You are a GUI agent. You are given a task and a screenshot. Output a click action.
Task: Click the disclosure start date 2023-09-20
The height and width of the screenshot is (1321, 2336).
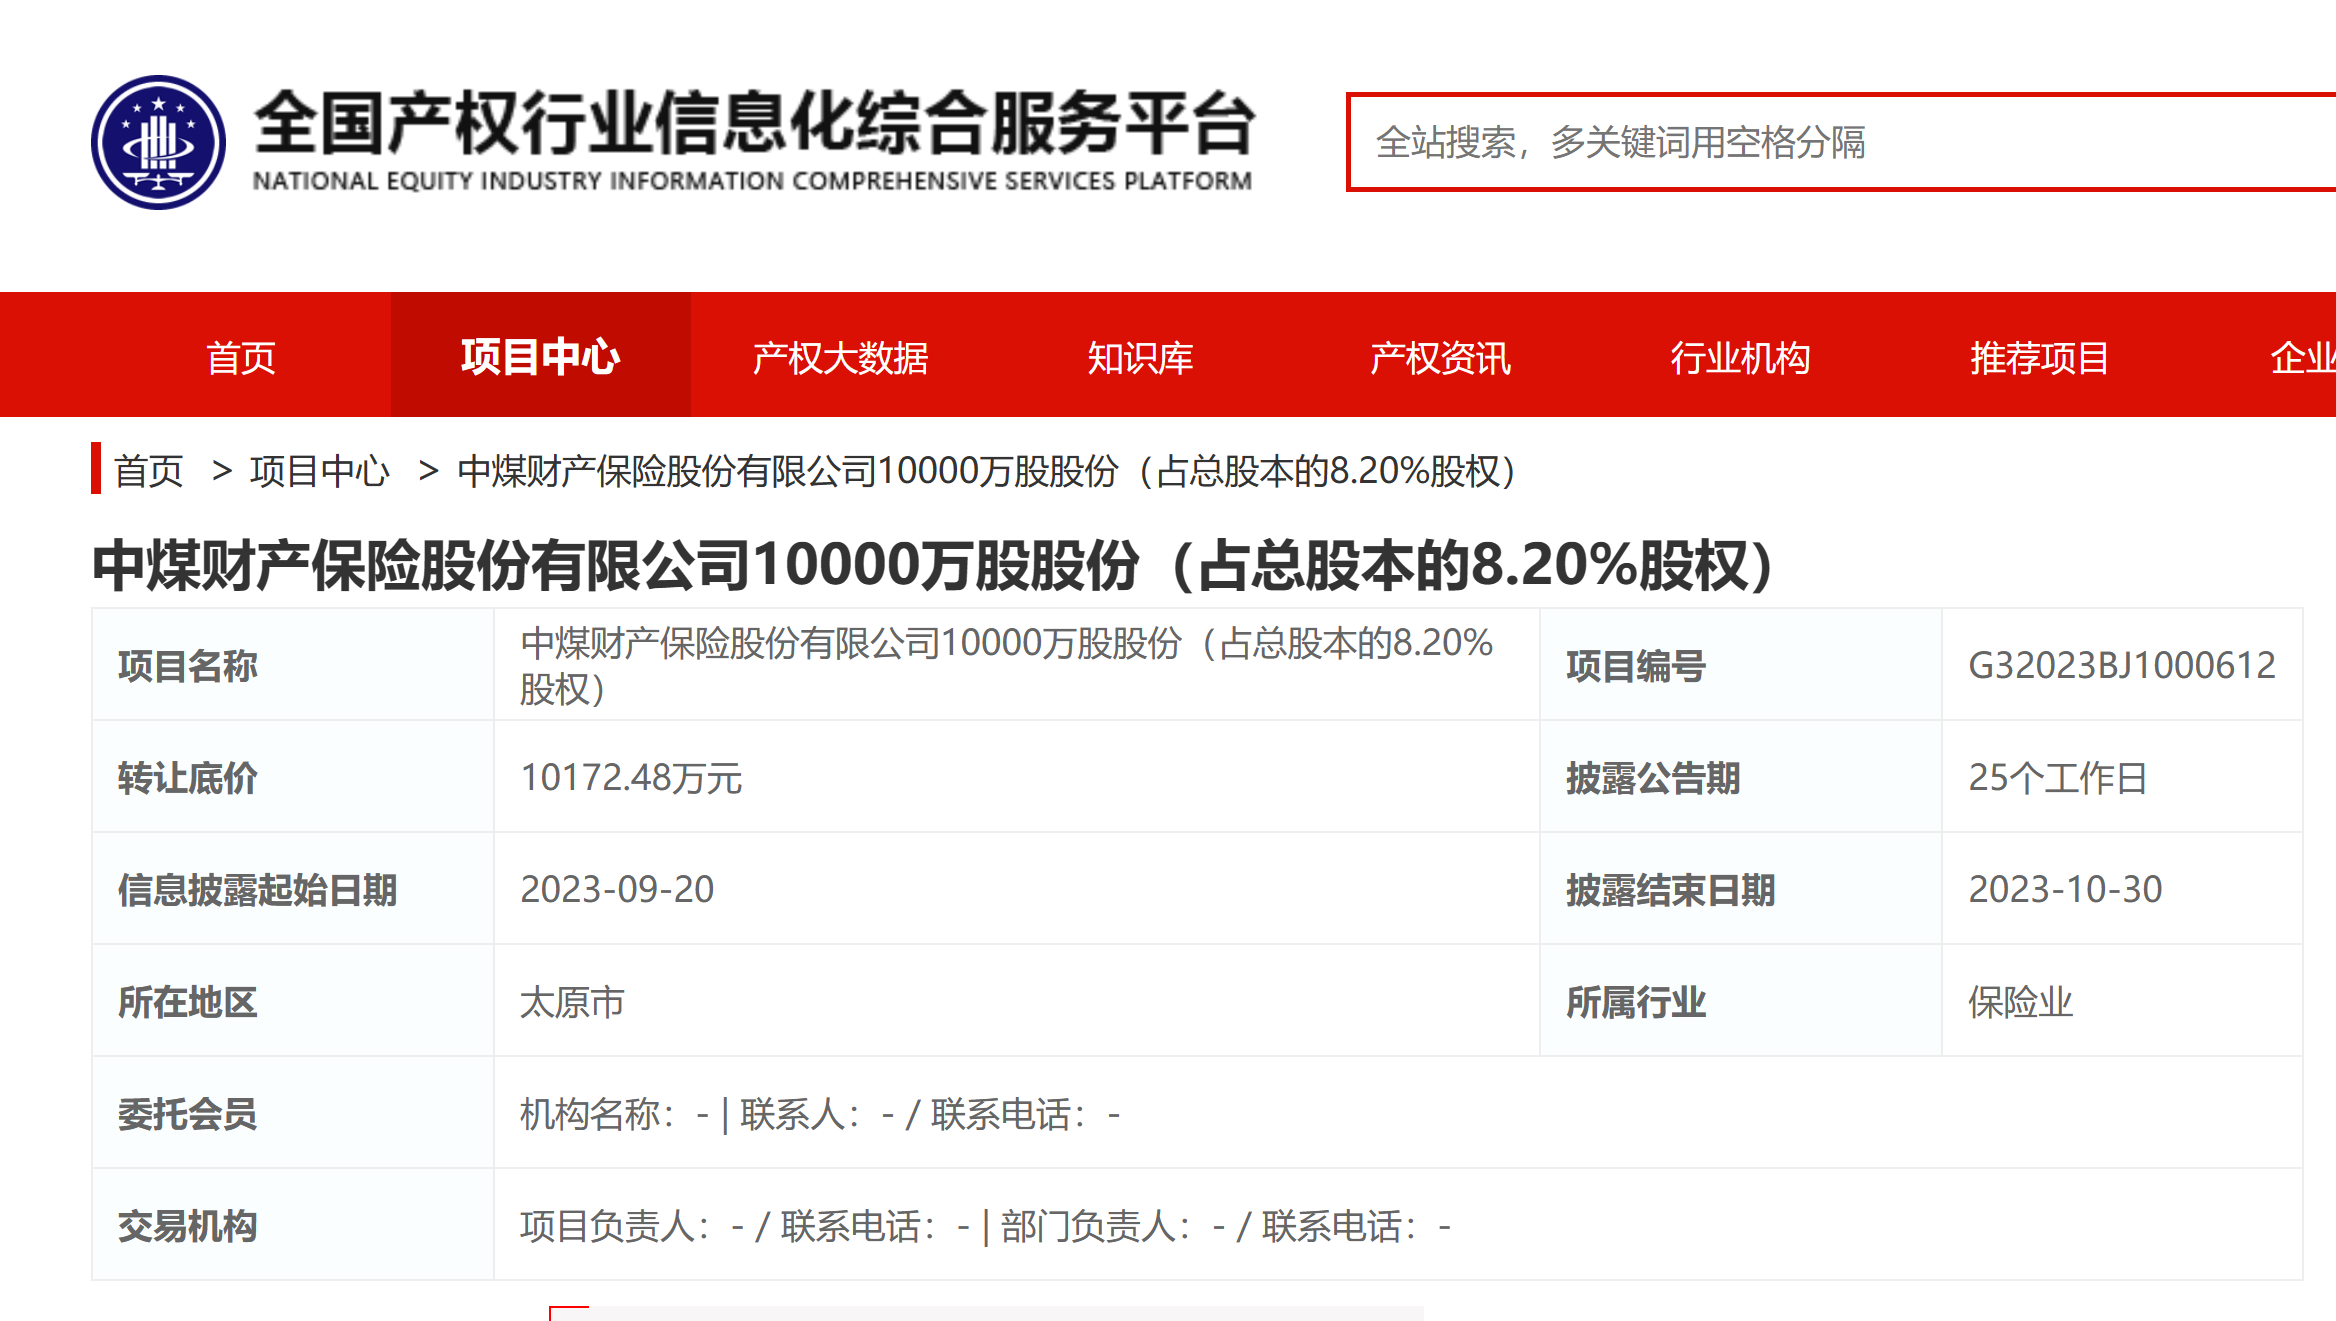pos(617,889)
